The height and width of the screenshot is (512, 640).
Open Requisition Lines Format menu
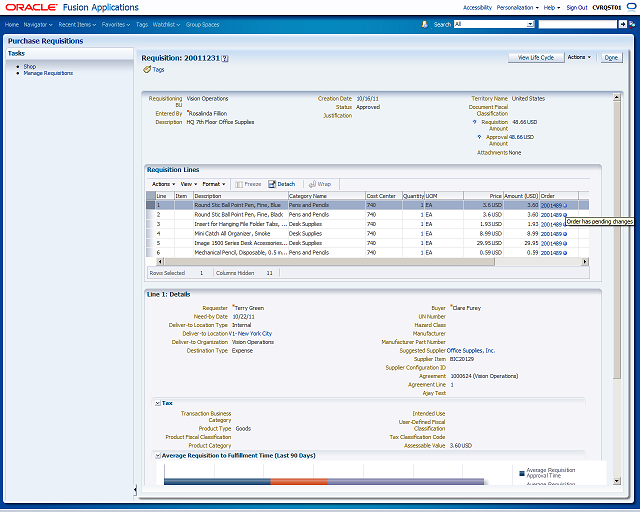214,184
